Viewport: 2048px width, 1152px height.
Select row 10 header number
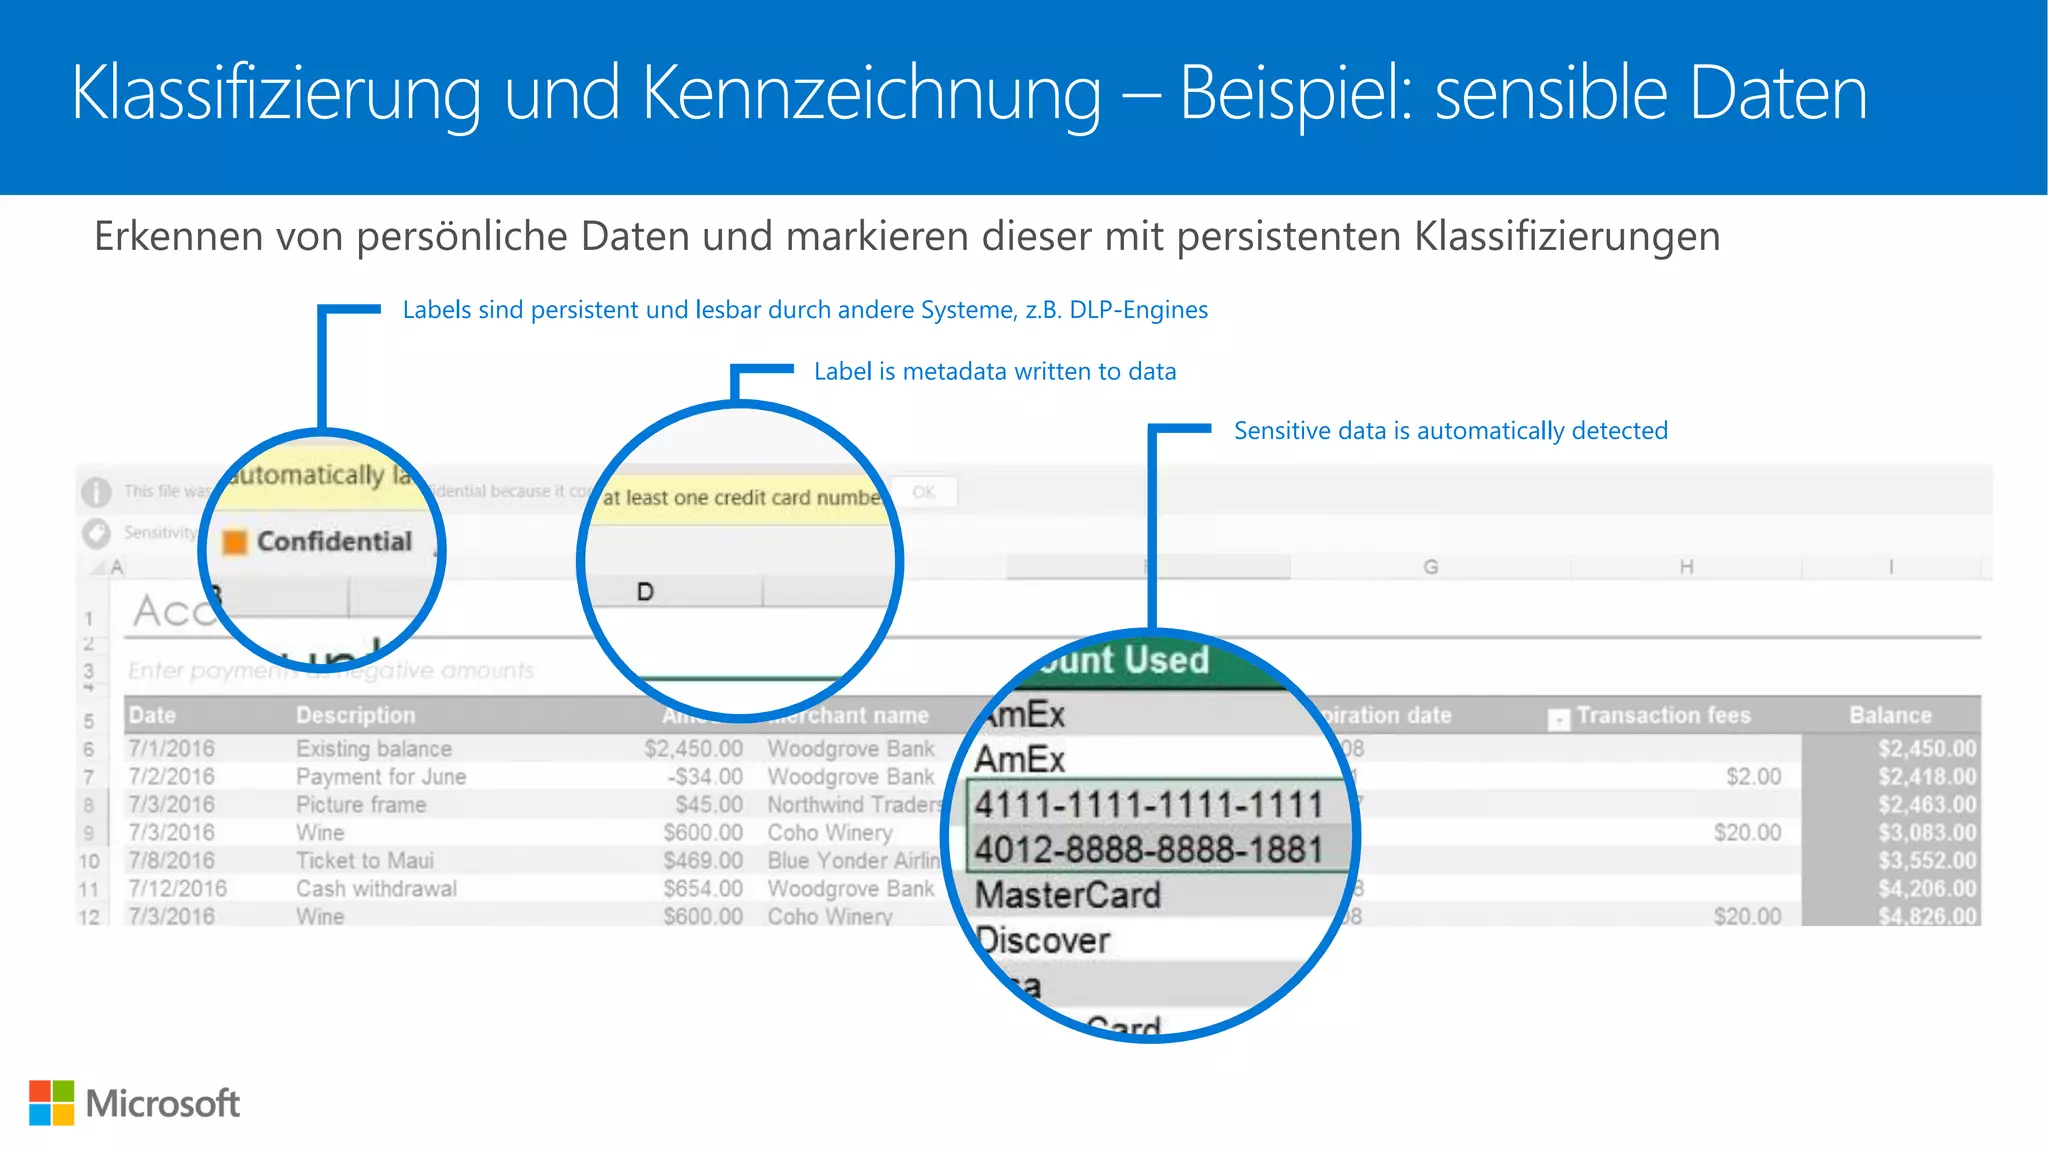pyautogui.click(x=89, y=861)
